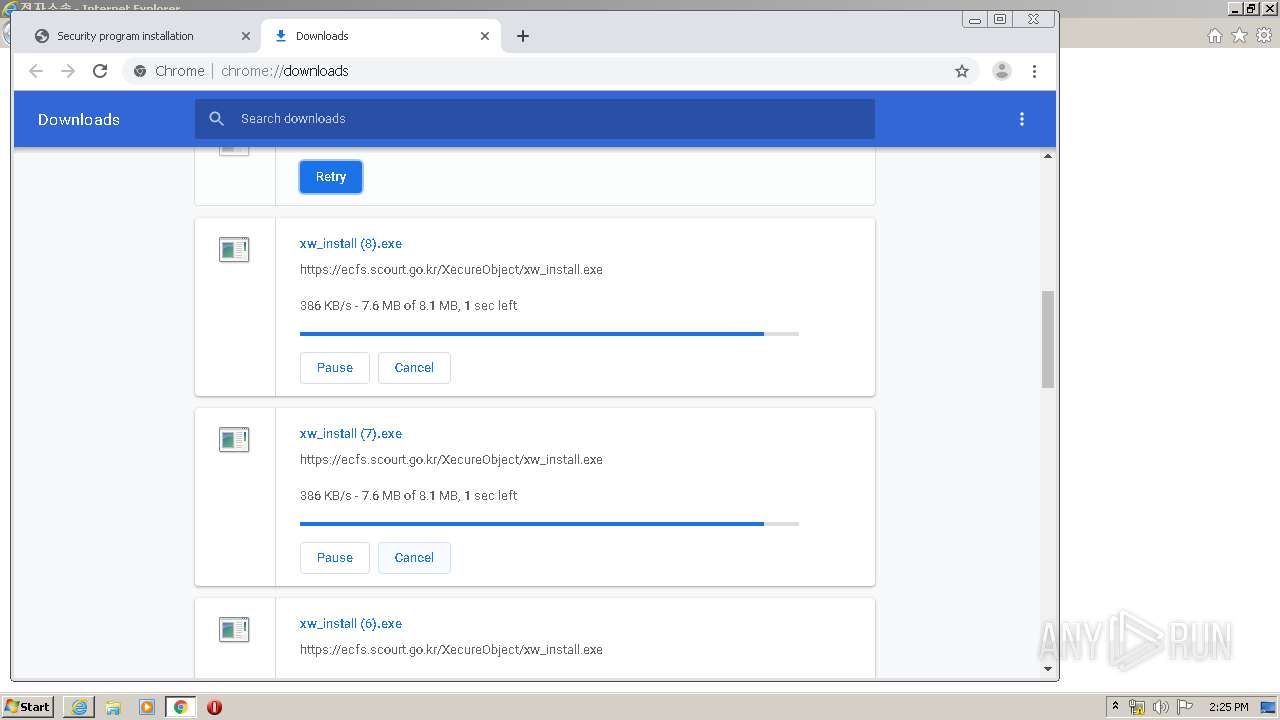Image resolution: width=1280 pixels, height=720 pixels.
Task: Click the xw_install (6).exe source URL
Action: point(451,650)
